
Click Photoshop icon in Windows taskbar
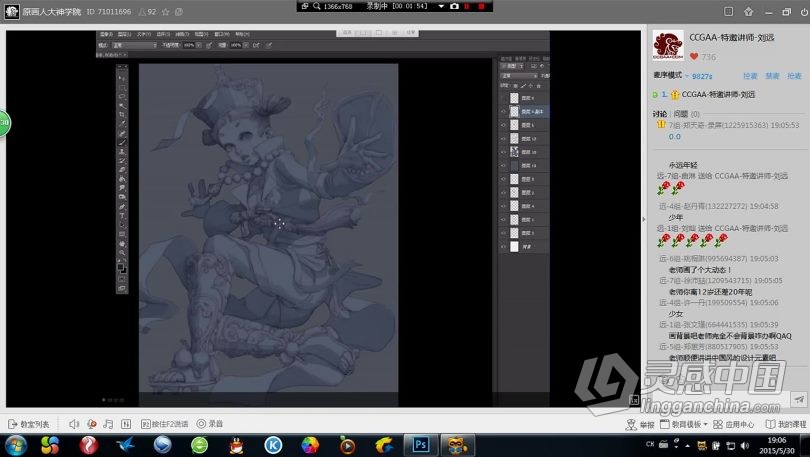[x=420, y=445]
